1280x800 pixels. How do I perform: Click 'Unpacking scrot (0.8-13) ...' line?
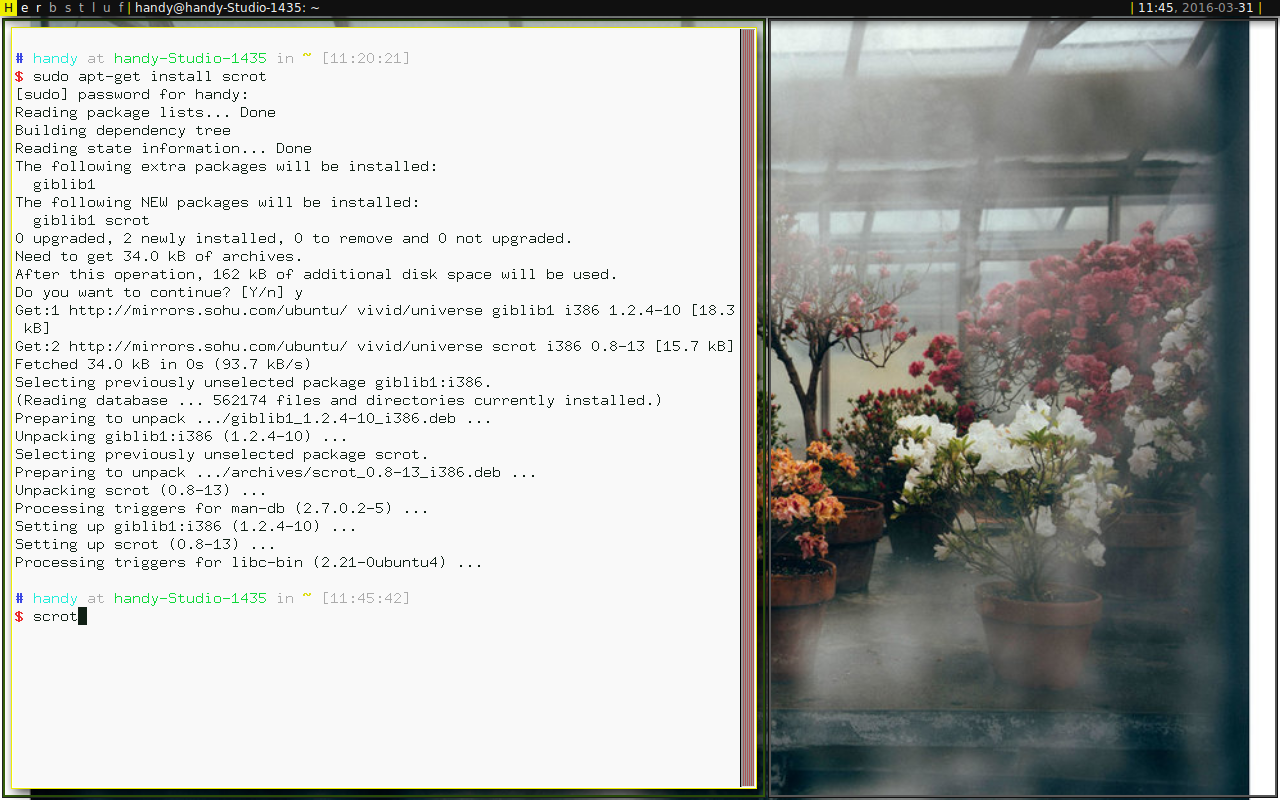click(x=141, y=491)
